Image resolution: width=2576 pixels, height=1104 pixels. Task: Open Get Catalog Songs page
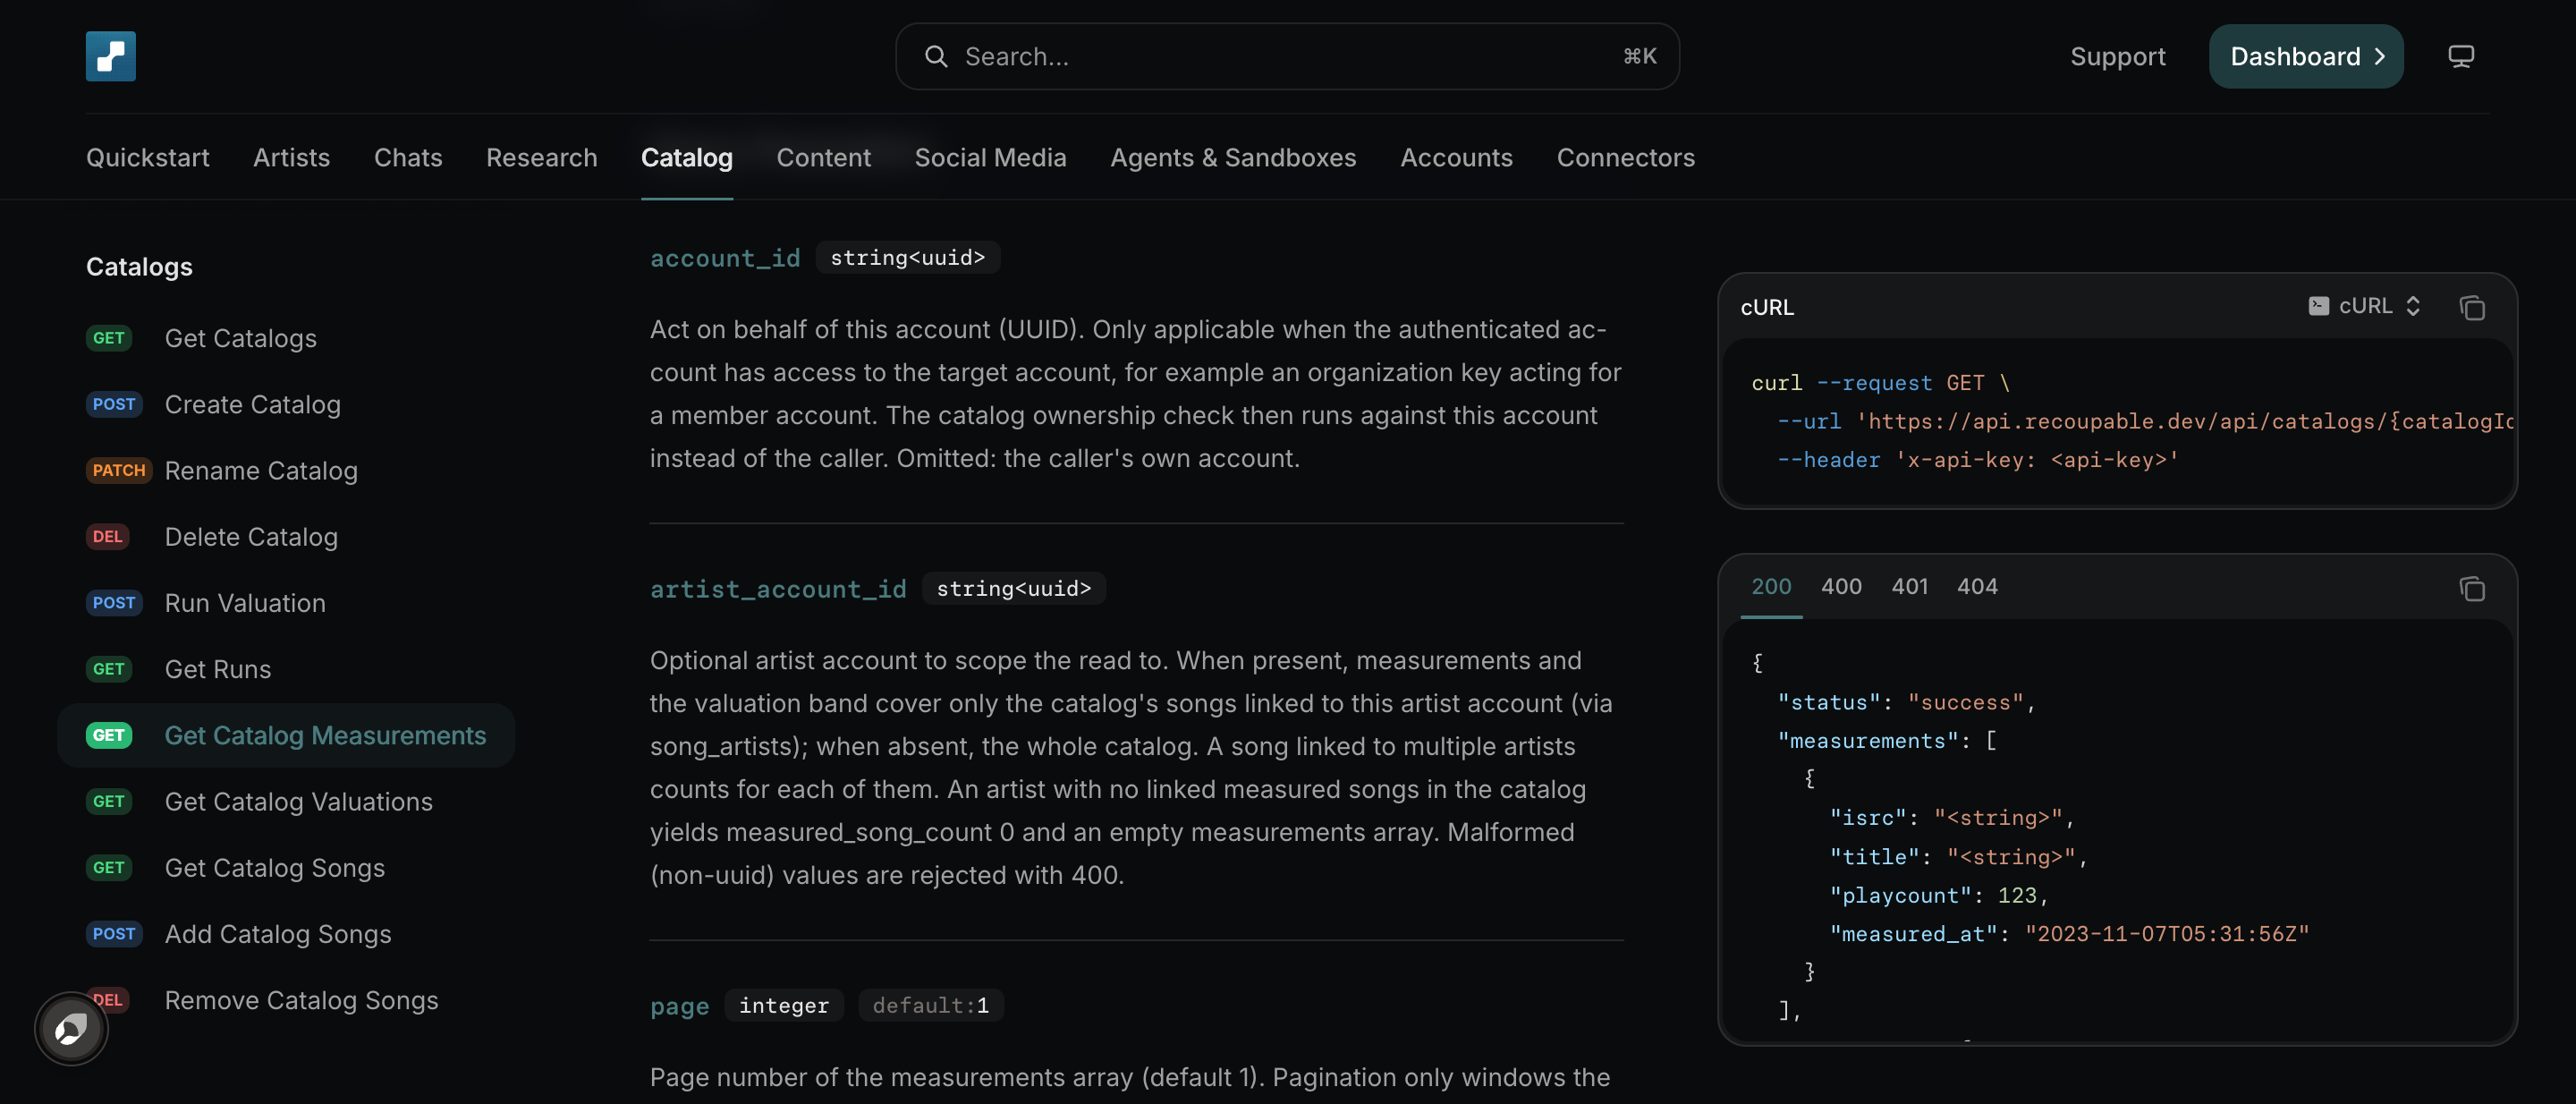(286, 867)
